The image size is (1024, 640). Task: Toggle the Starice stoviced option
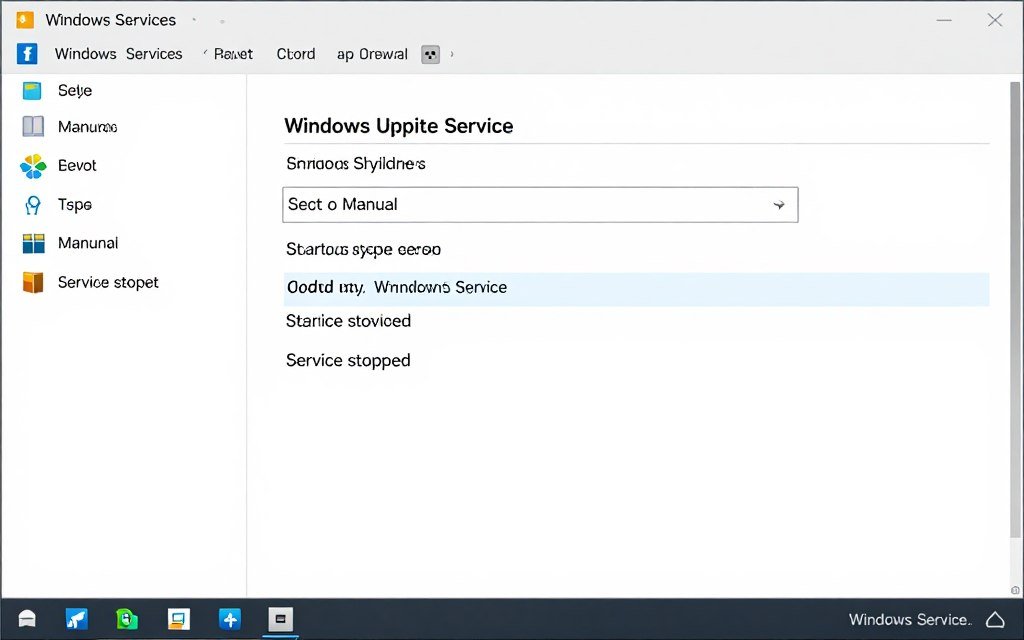pyautogui.click(x=348, y=321)
